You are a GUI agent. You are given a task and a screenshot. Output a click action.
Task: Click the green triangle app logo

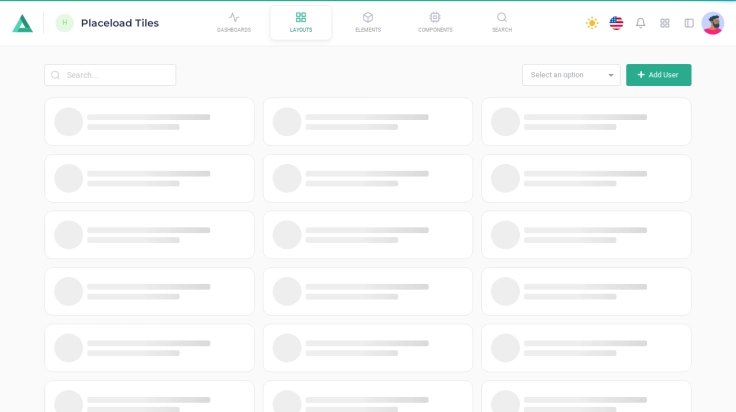point(22,23)
